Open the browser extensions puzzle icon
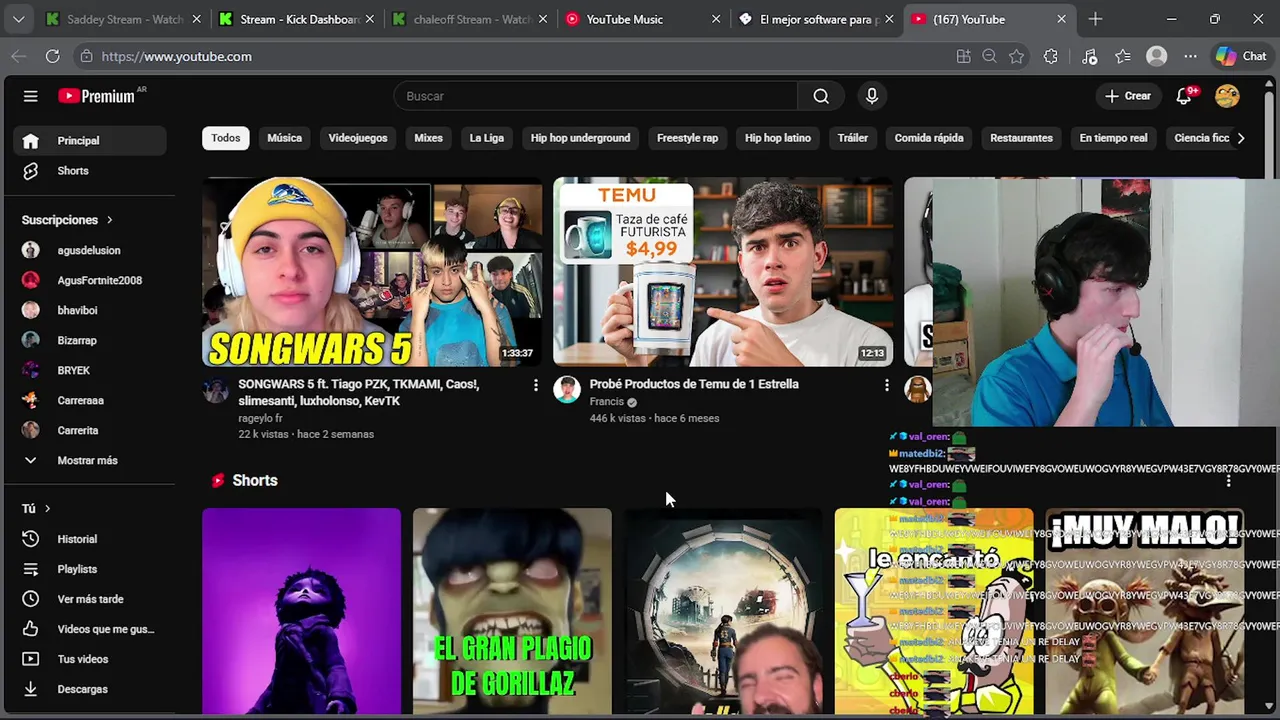Screen dimensions: 1280x720 click(1050, 57)
